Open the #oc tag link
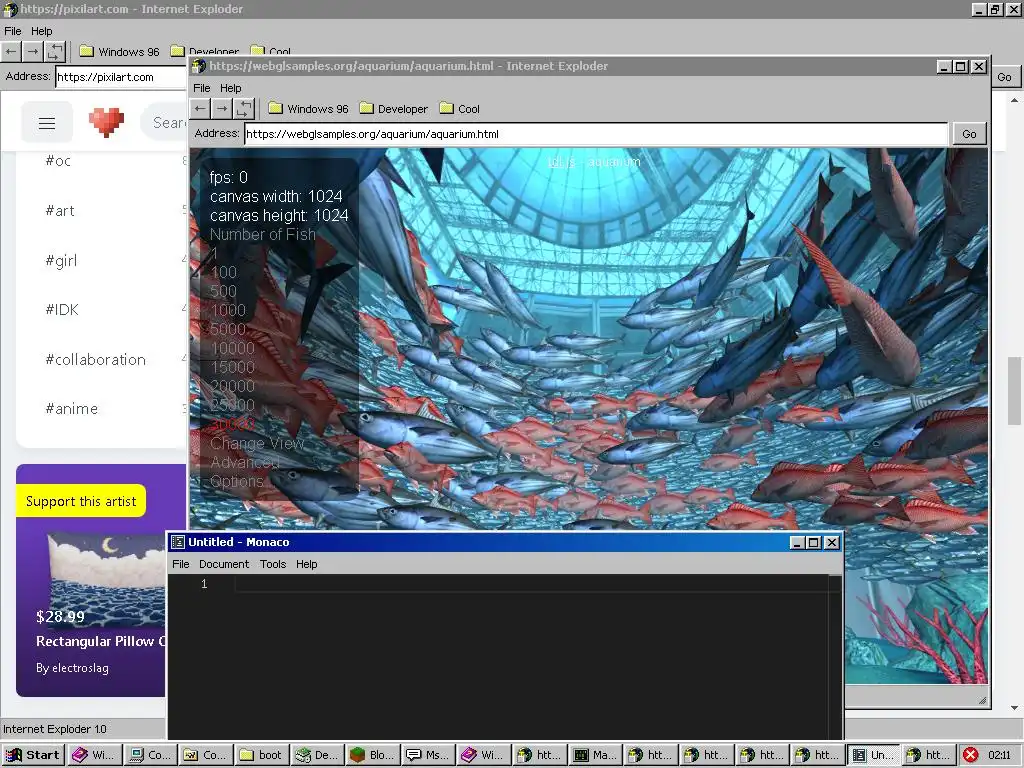Viewport: 1024px width, 768px height. pos(58,161)
